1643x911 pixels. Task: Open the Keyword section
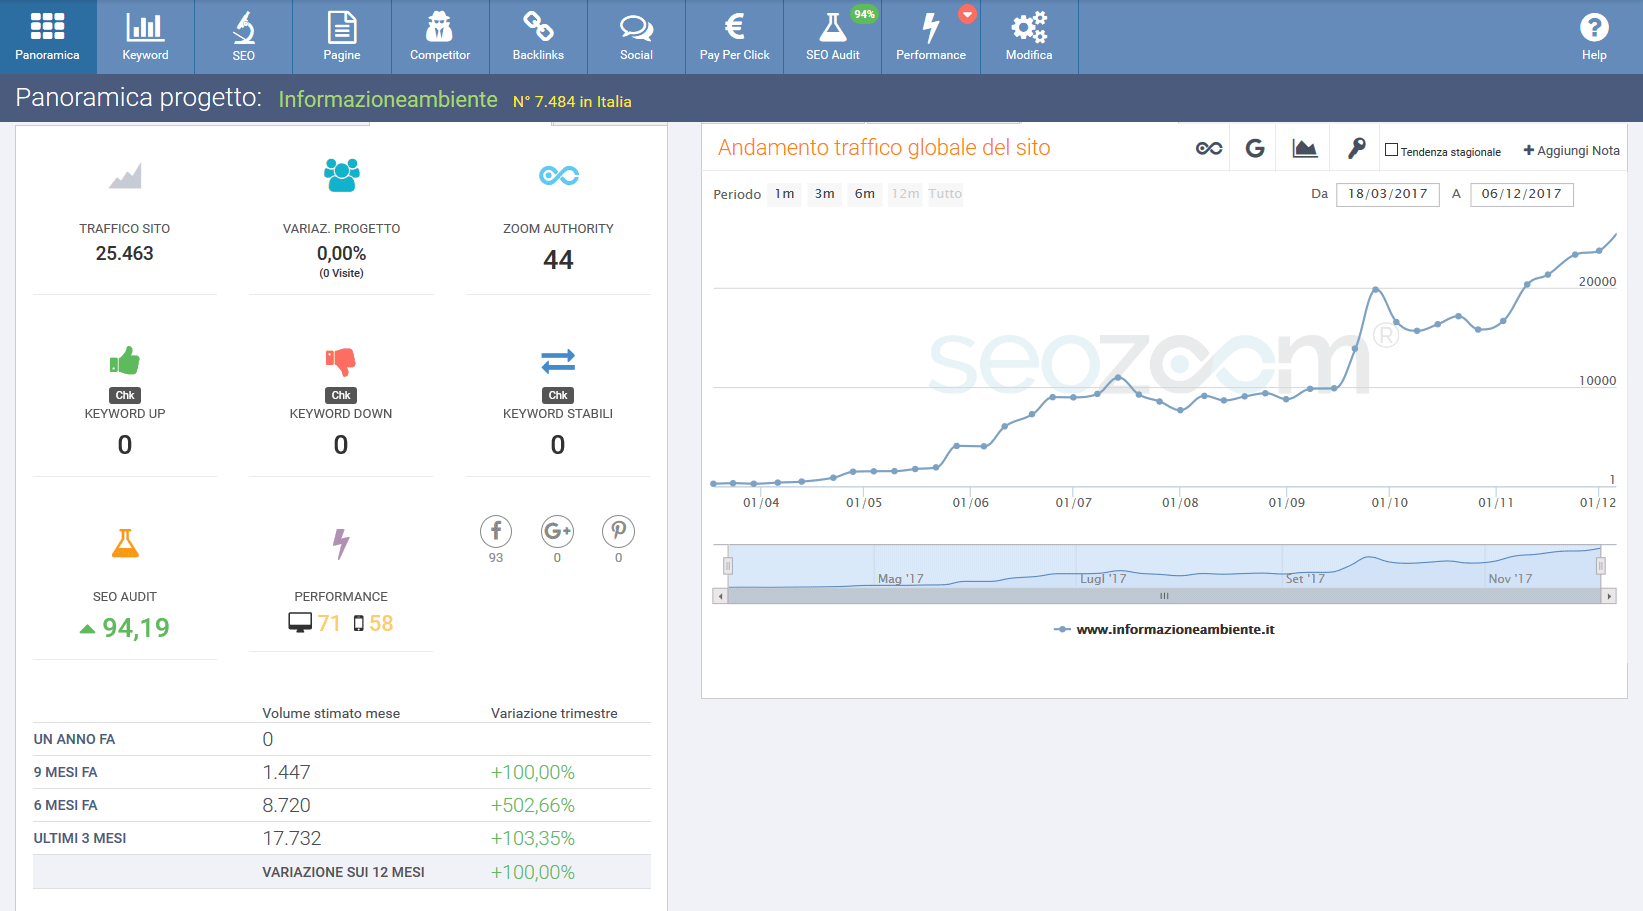click(146, 37)
